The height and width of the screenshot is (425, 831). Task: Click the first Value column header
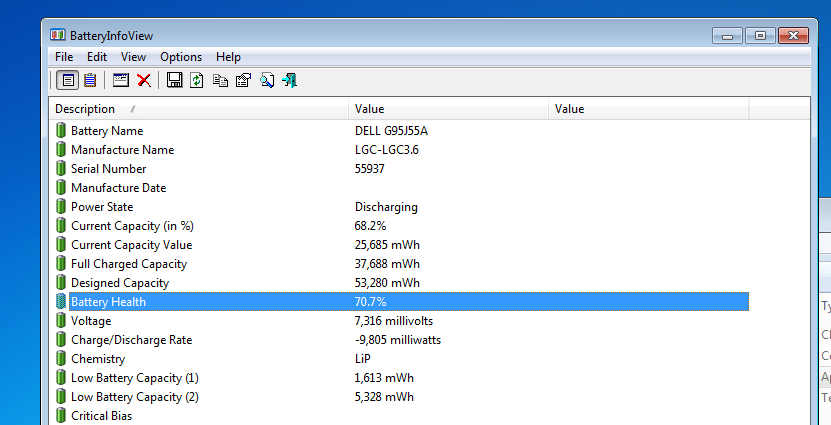pos(448,109)
